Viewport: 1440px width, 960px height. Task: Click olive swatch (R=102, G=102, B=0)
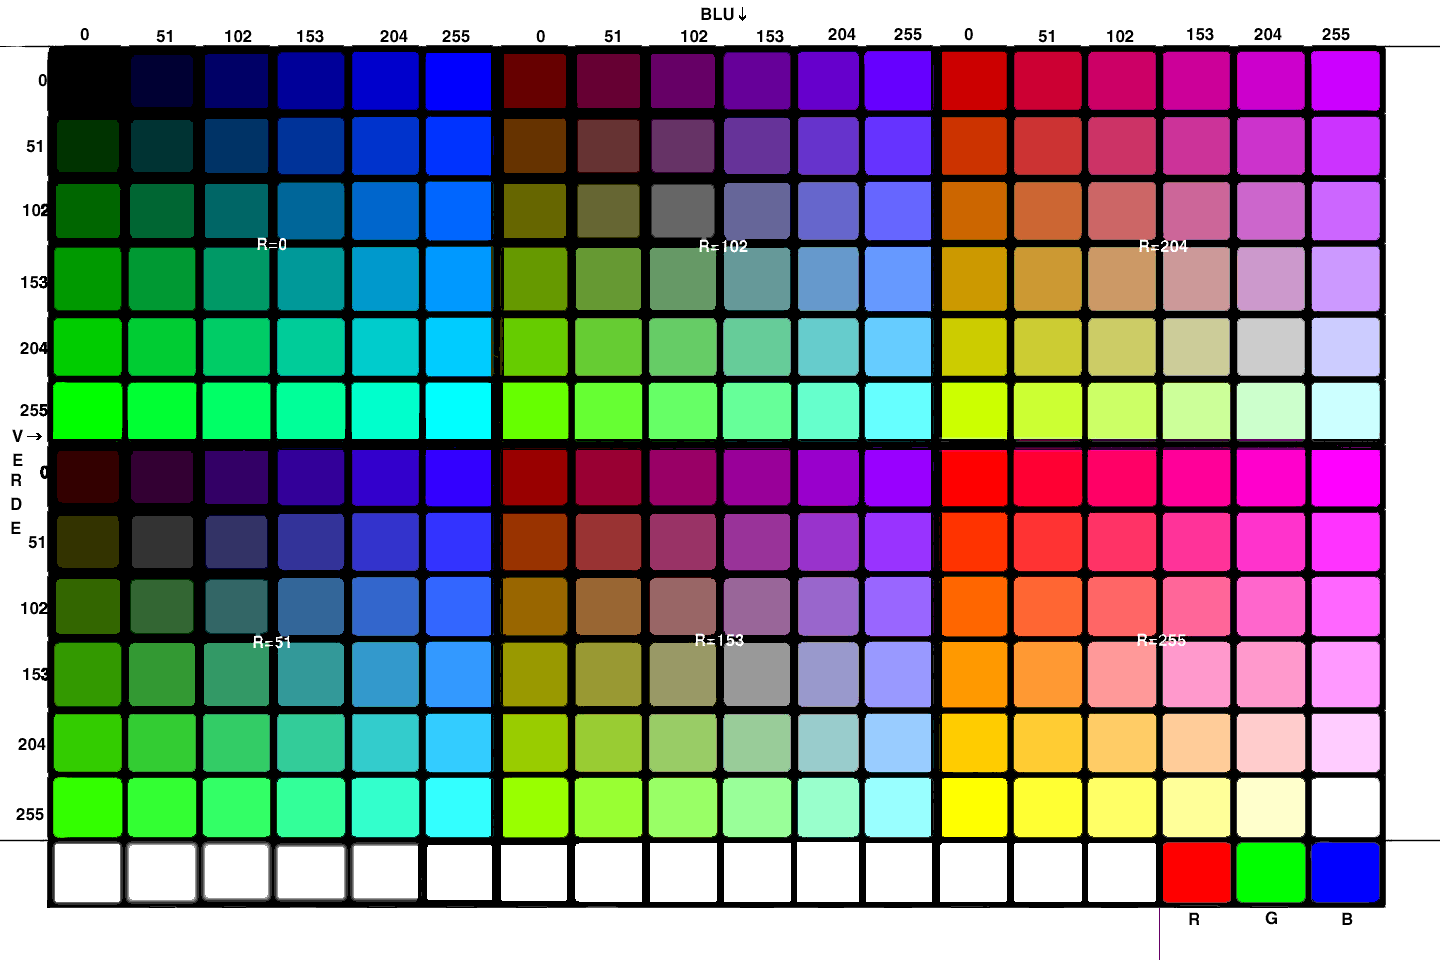[x=535, y=211]
